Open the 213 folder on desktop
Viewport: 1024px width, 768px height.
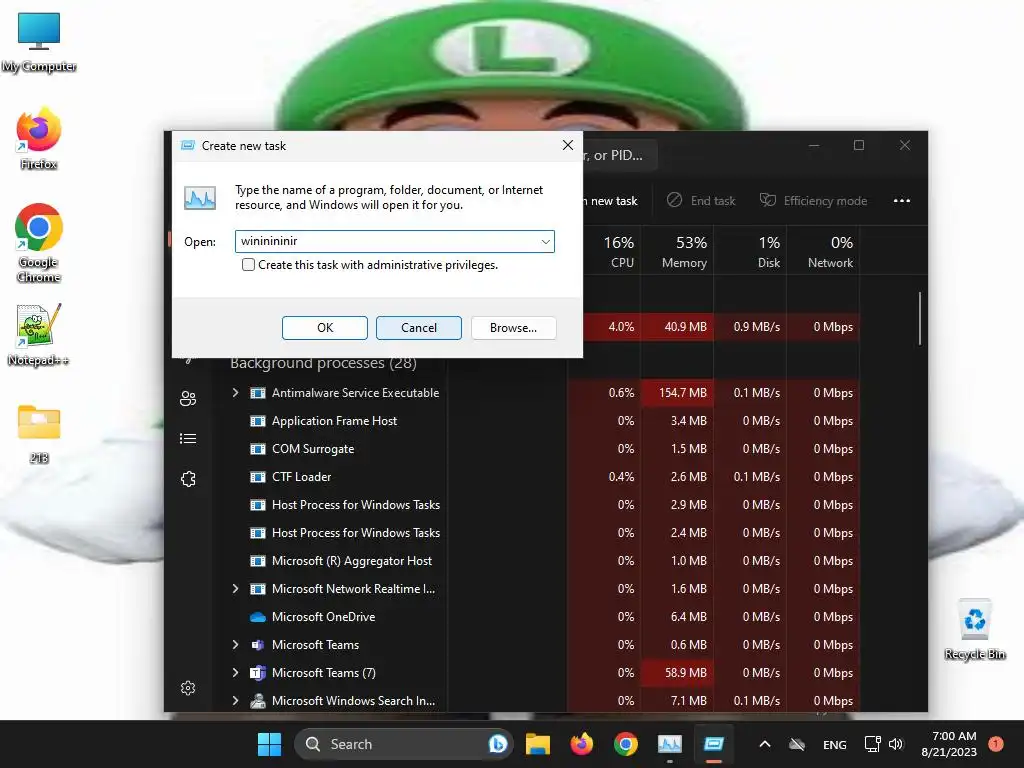point(39,433)
